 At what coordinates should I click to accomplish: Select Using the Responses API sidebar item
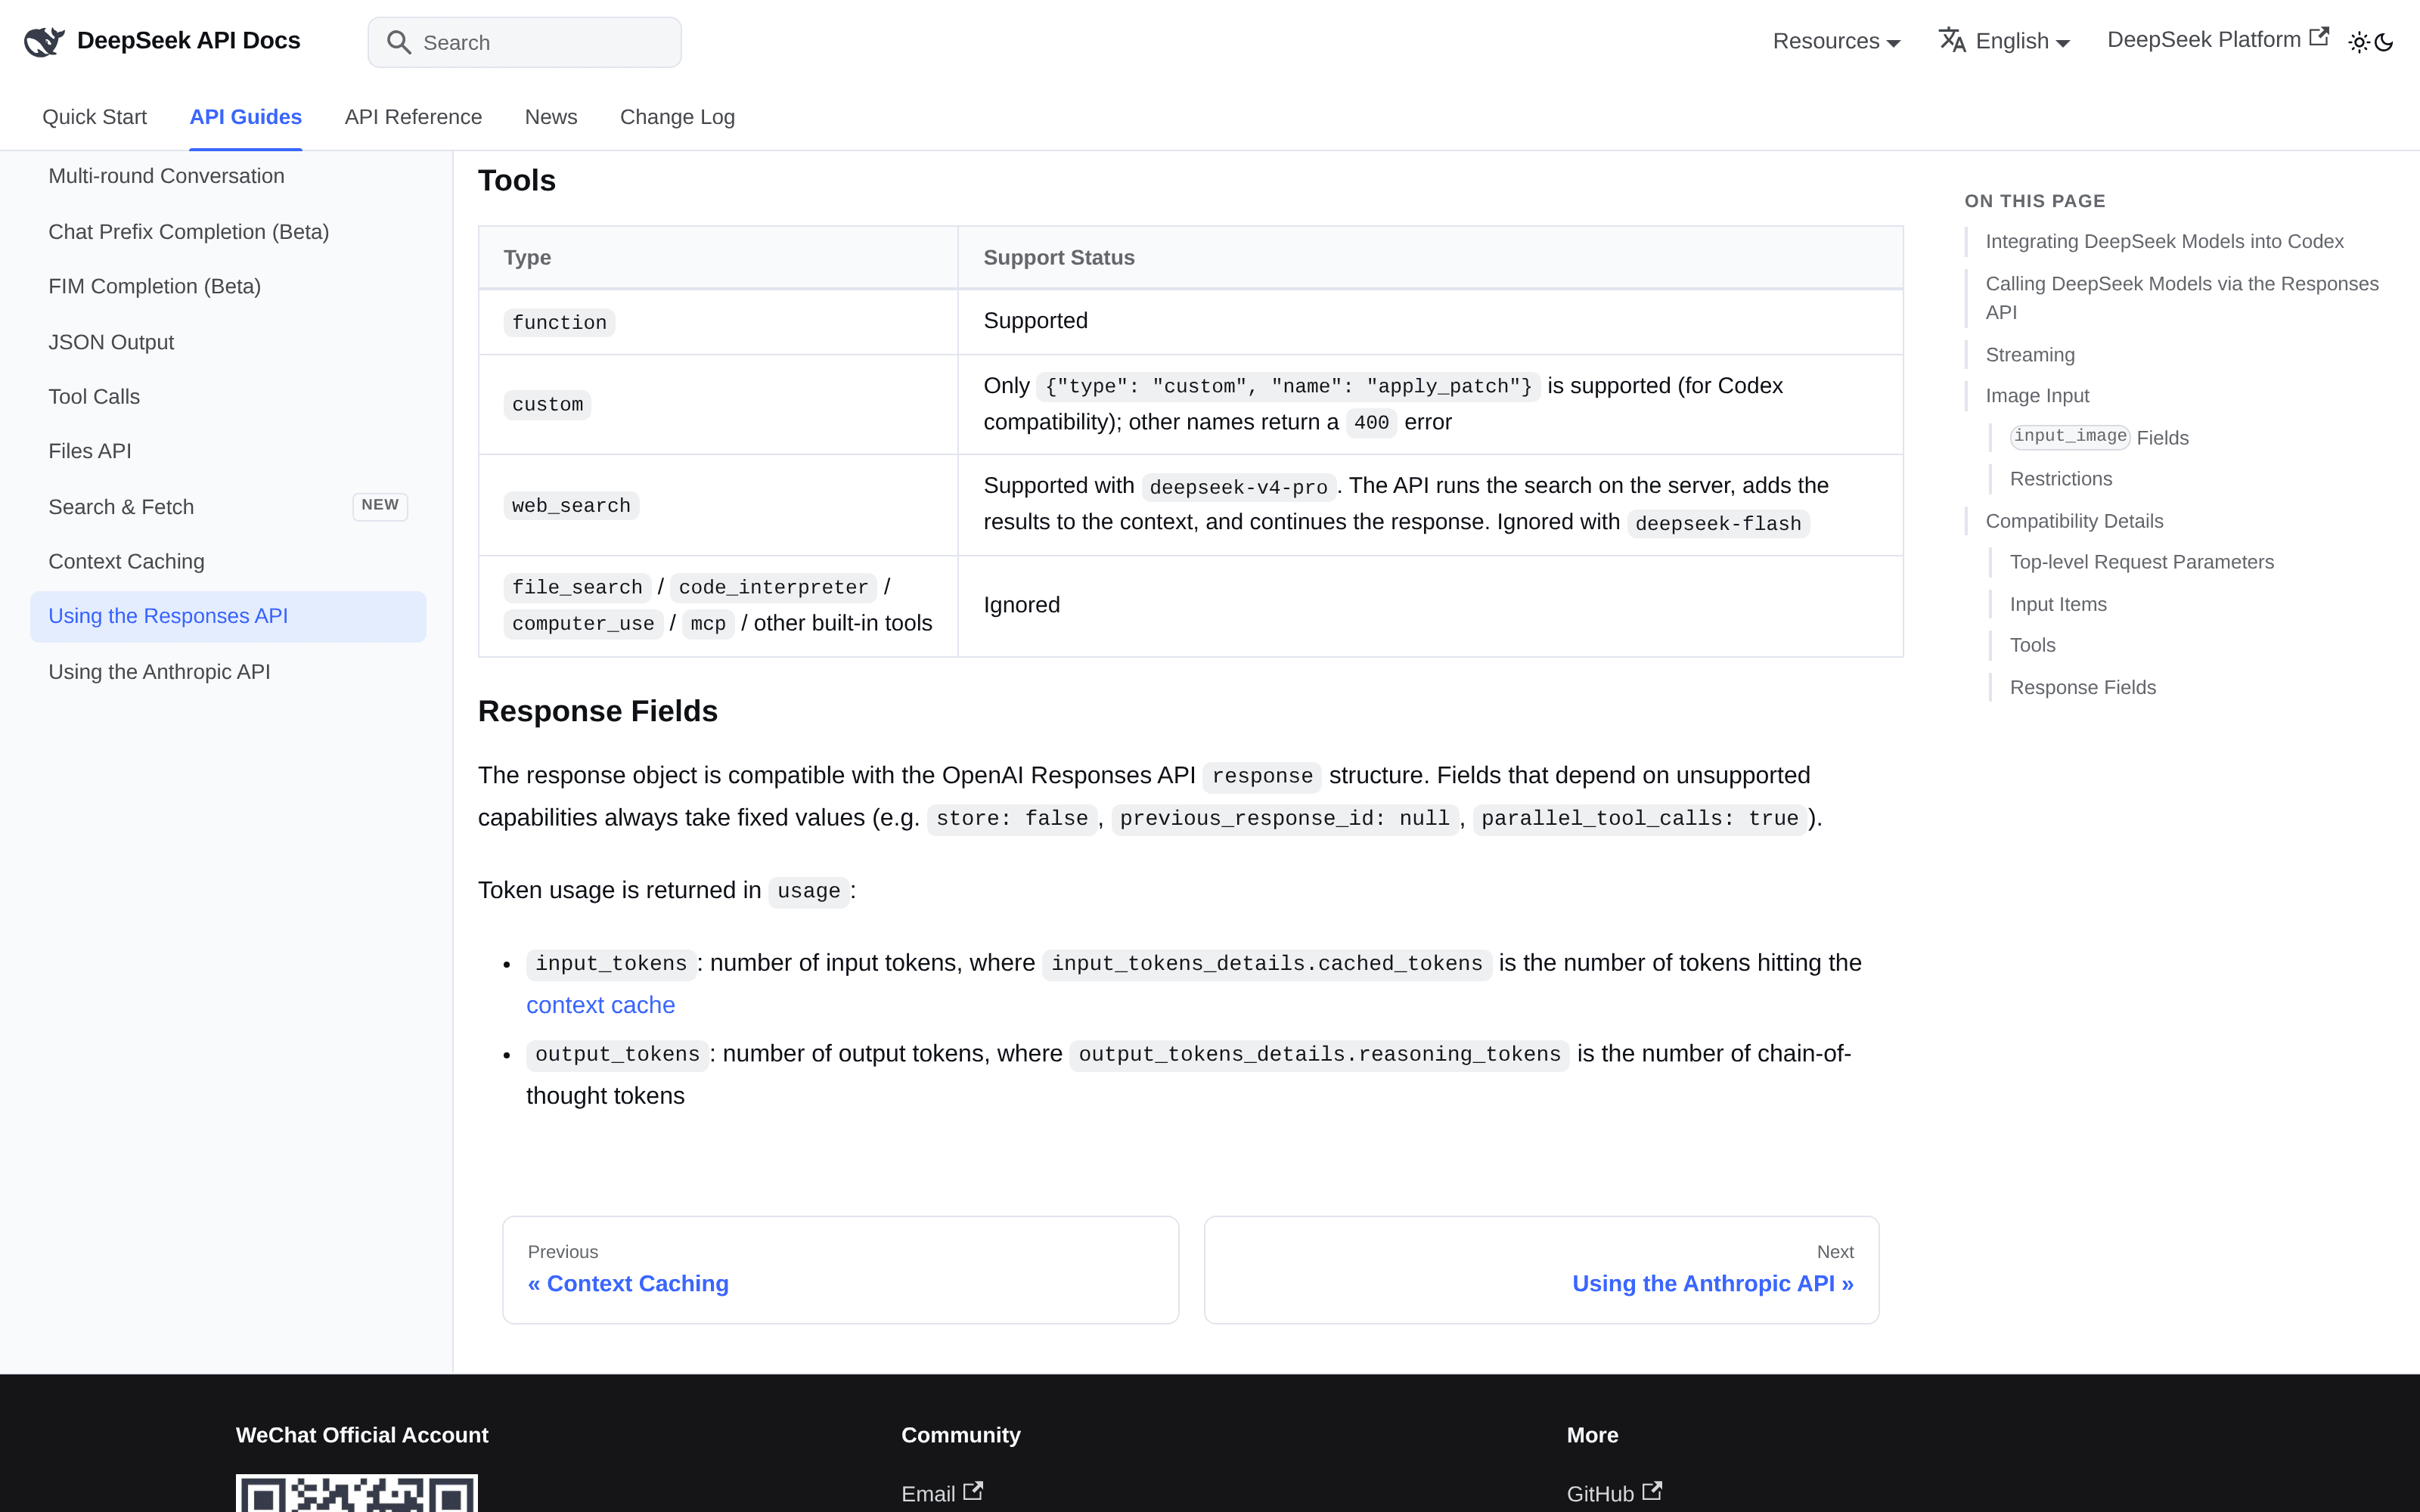click(x=228, y=617)
